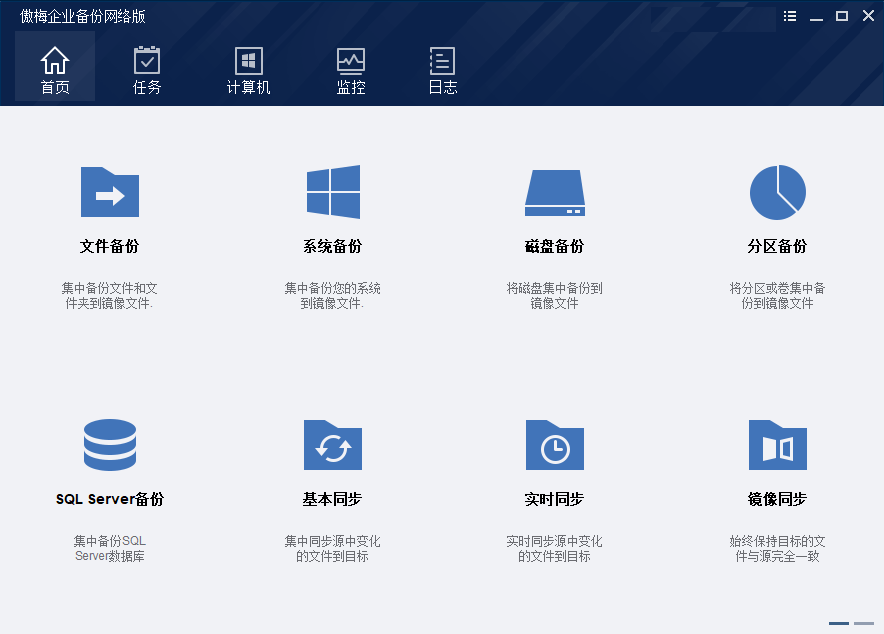Image resolution: width=884 pixels, height=634 pixels.
Task: Click the 文件备份 folder arrow icon
Action: click(110, 192)
